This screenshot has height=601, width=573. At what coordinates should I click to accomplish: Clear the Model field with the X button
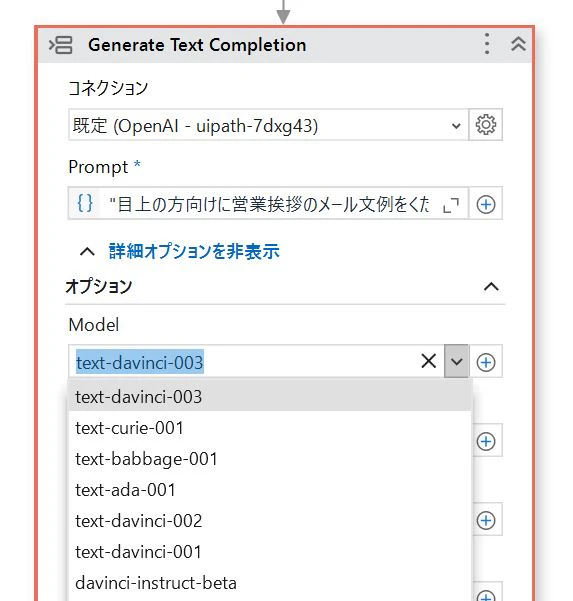pyautogui.click(x=429, y=361)
